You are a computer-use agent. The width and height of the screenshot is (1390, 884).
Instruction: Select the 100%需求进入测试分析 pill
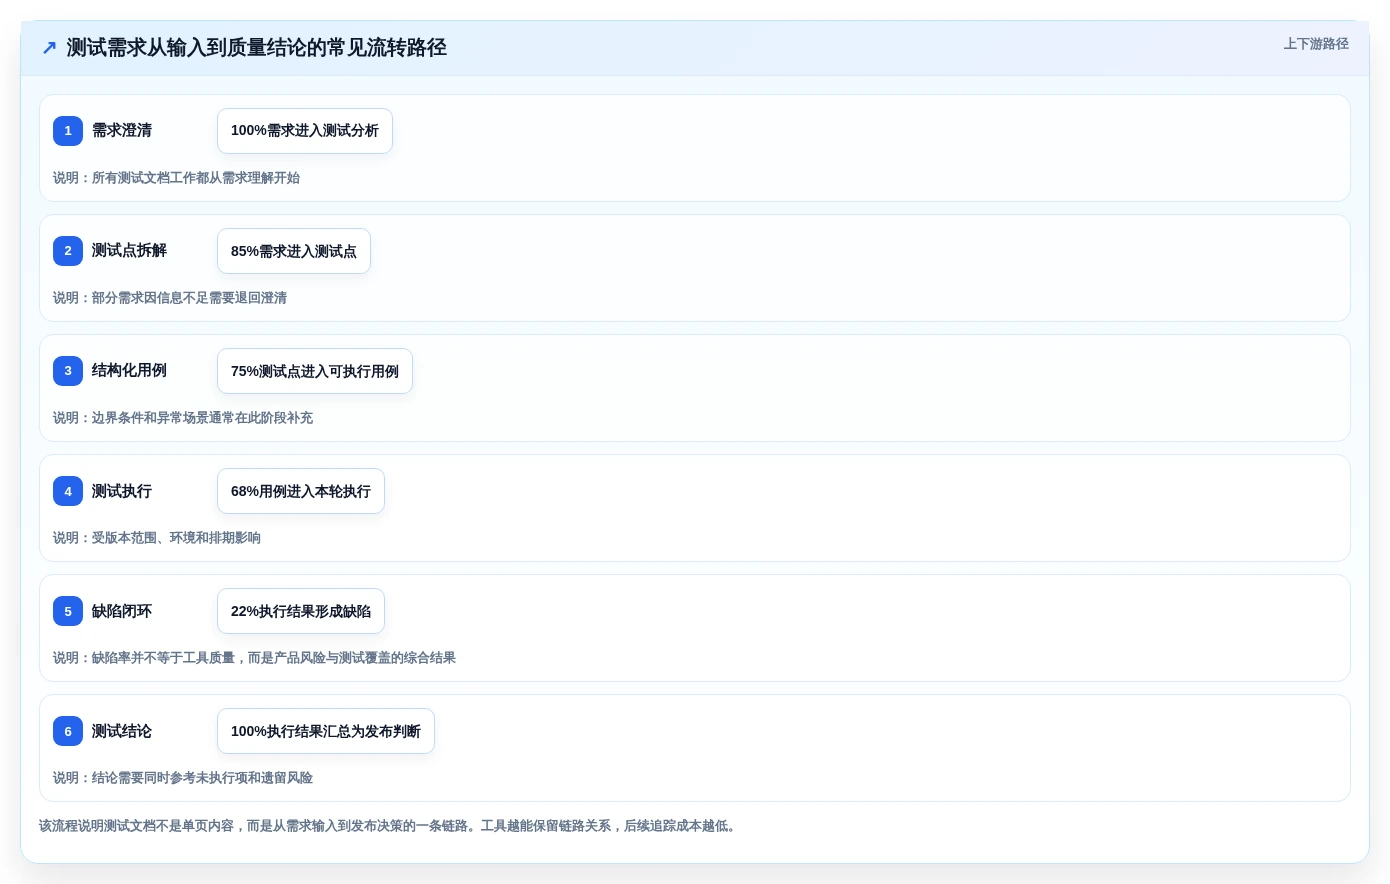(x=305, y=131)
